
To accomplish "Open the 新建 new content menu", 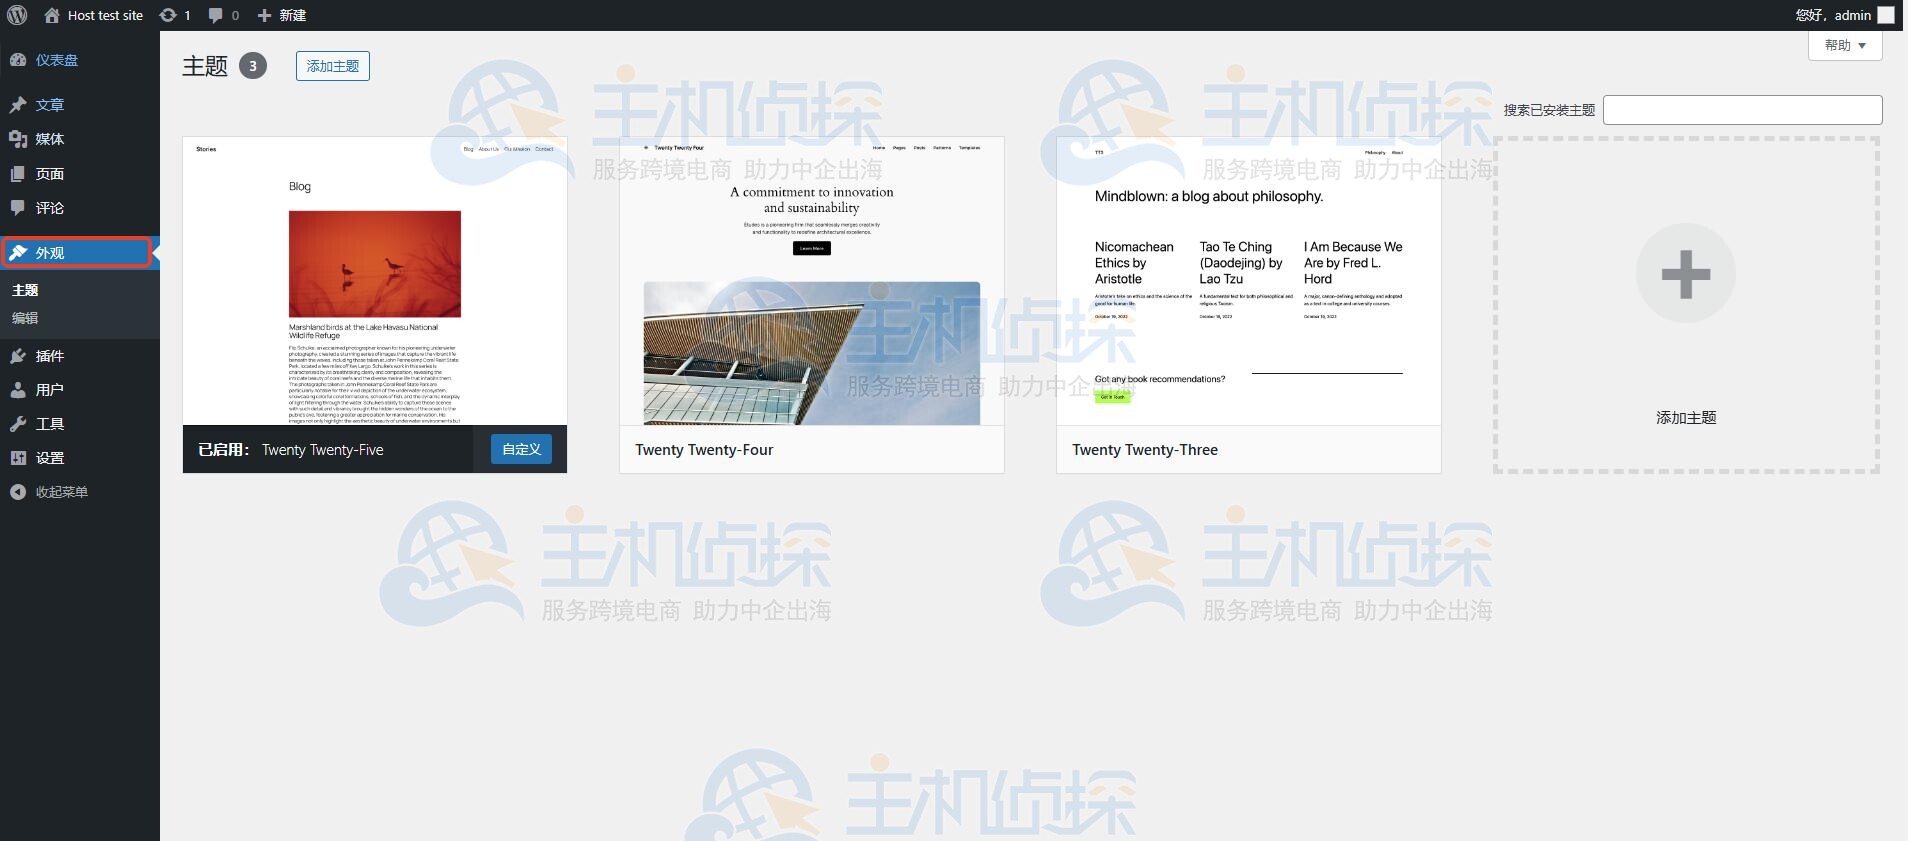I will [282, 15].
